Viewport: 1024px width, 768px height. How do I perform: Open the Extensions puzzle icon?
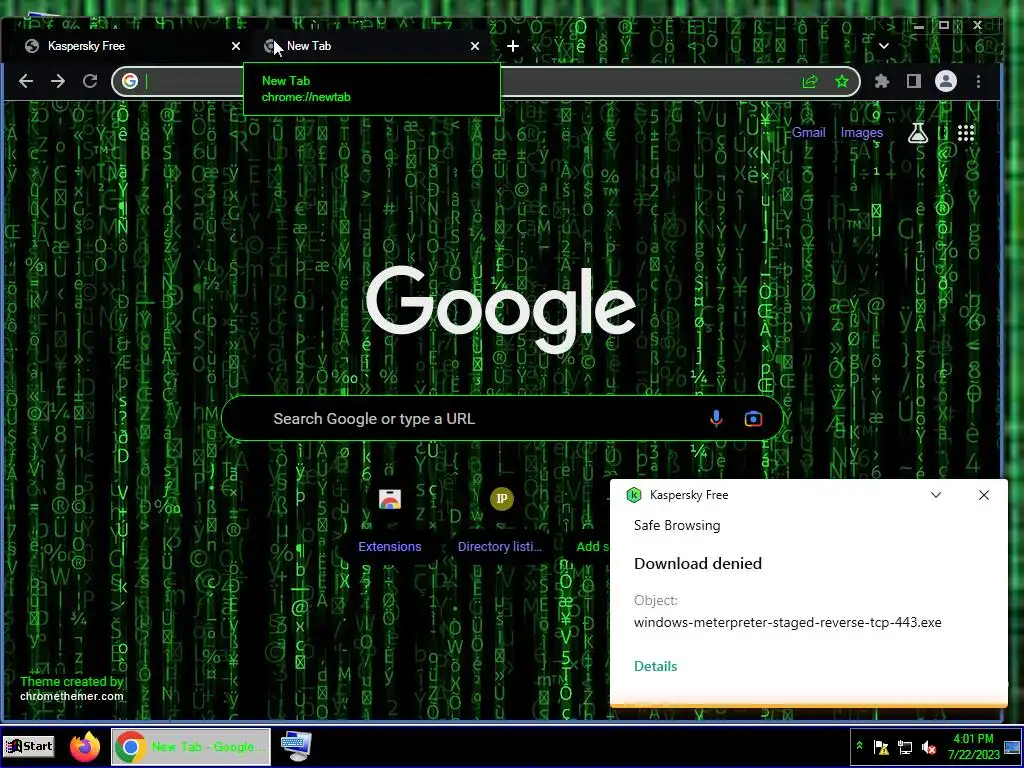point(882,81)
